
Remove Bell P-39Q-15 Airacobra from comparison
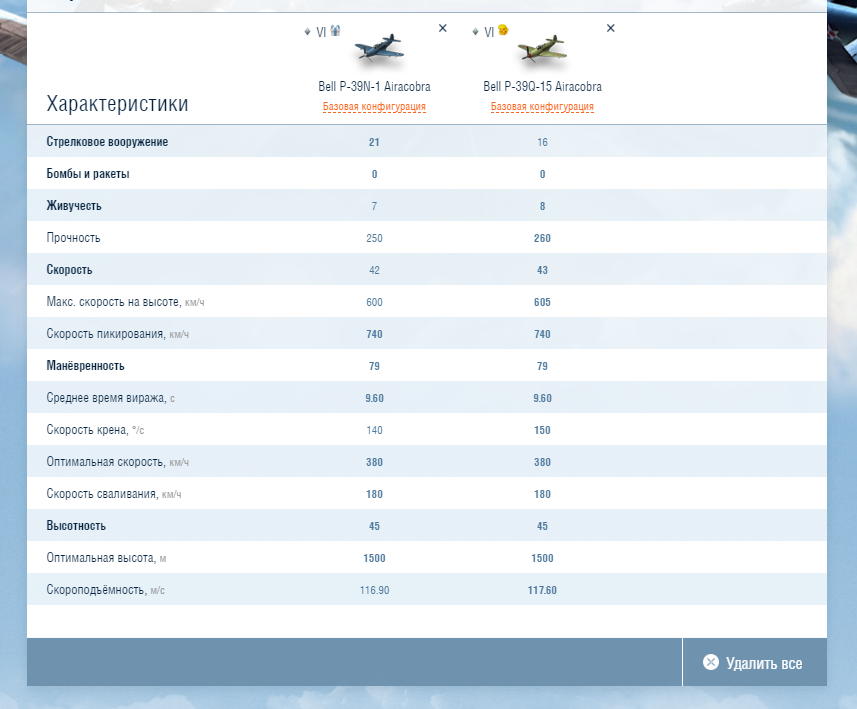(611, 28)
